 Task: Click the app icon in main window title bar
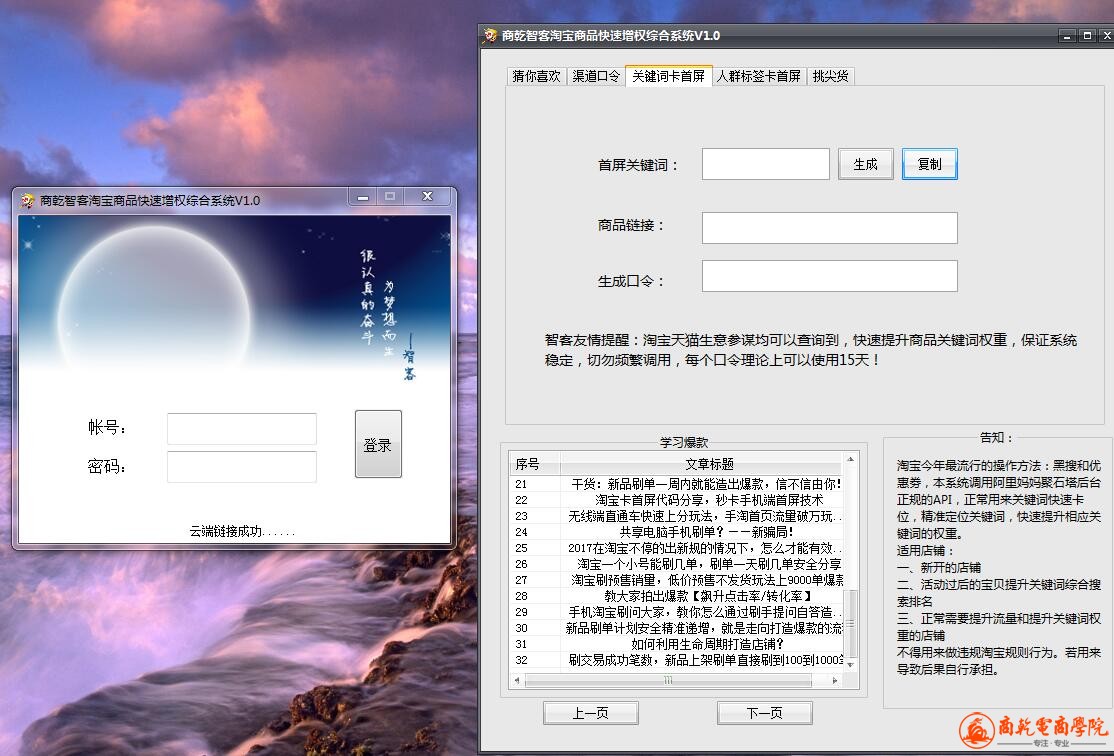[490, 36]
